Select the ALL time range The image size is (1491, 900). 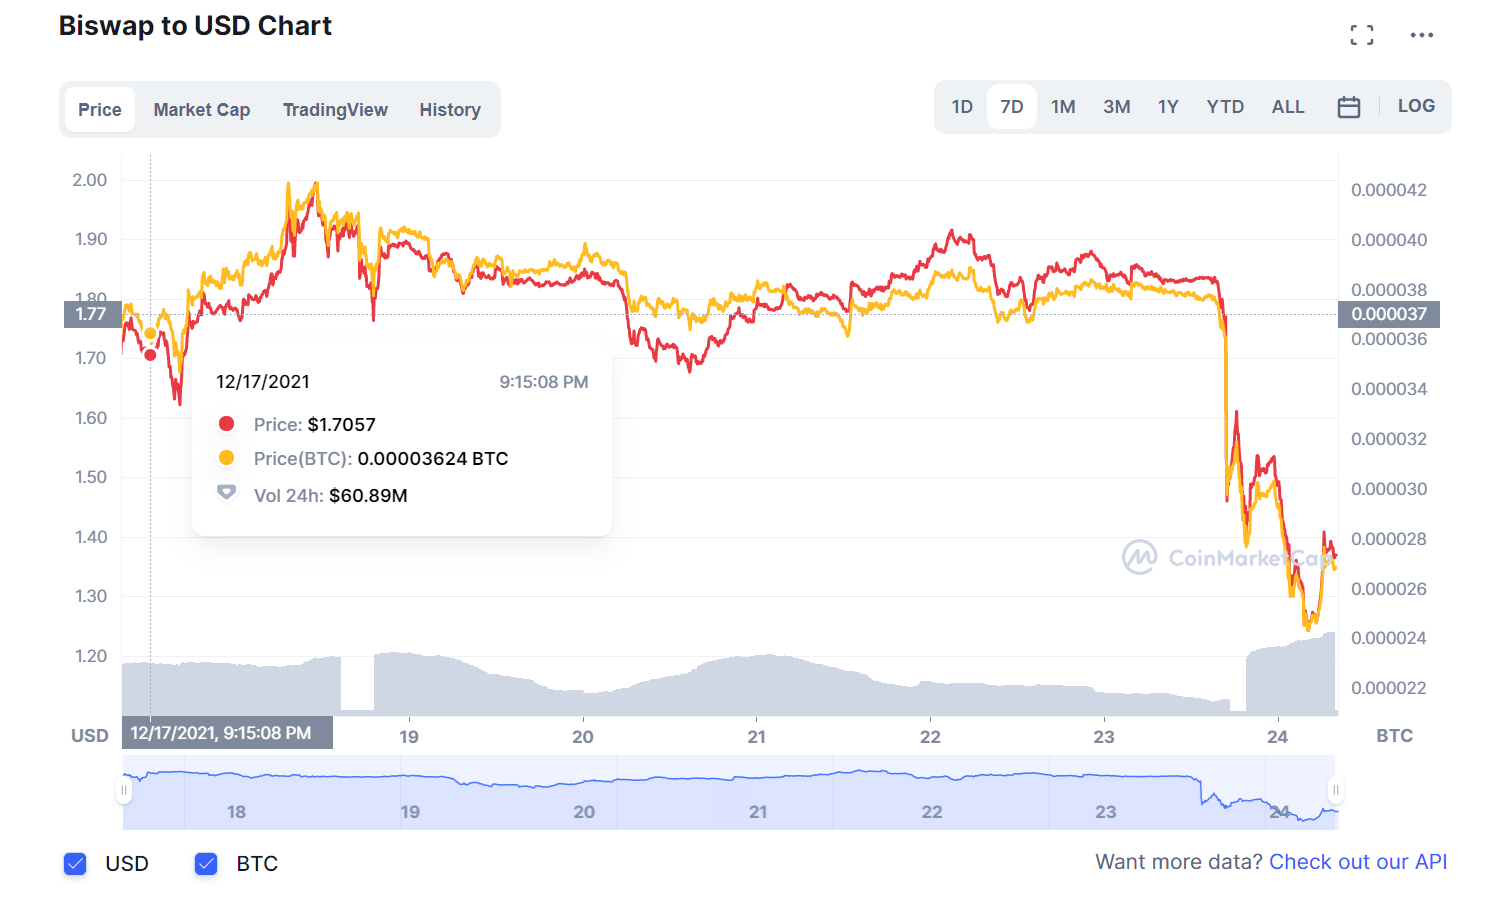tap(1288, 107)
